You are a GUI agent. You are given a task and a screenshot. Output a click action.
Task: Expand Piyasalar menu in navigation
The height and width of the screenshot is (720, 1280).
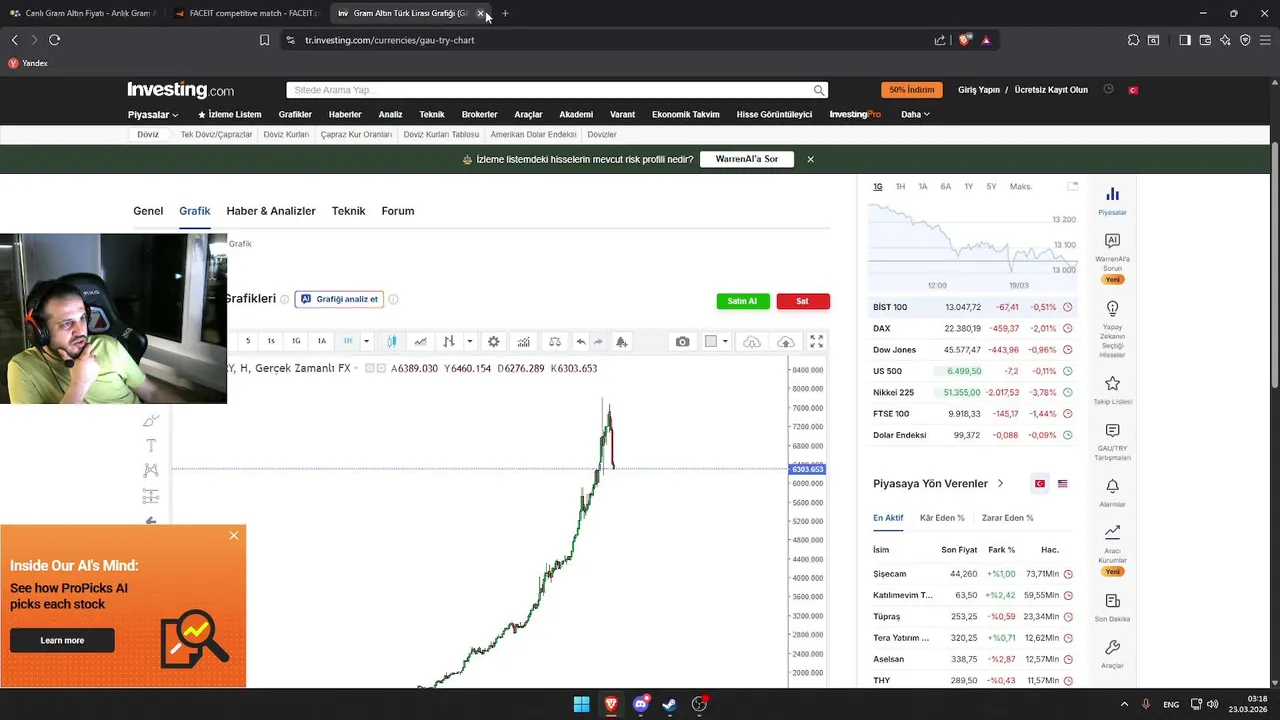pos(153,115)
